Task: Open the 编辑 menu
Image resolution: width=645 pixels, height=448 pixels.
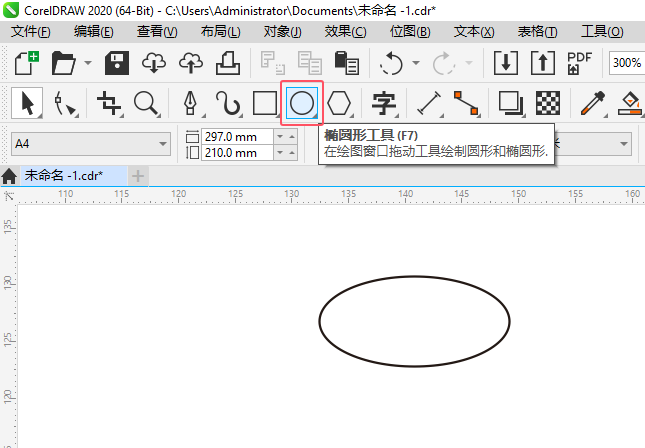Action: pyautogui.click(x=93, y=32)
